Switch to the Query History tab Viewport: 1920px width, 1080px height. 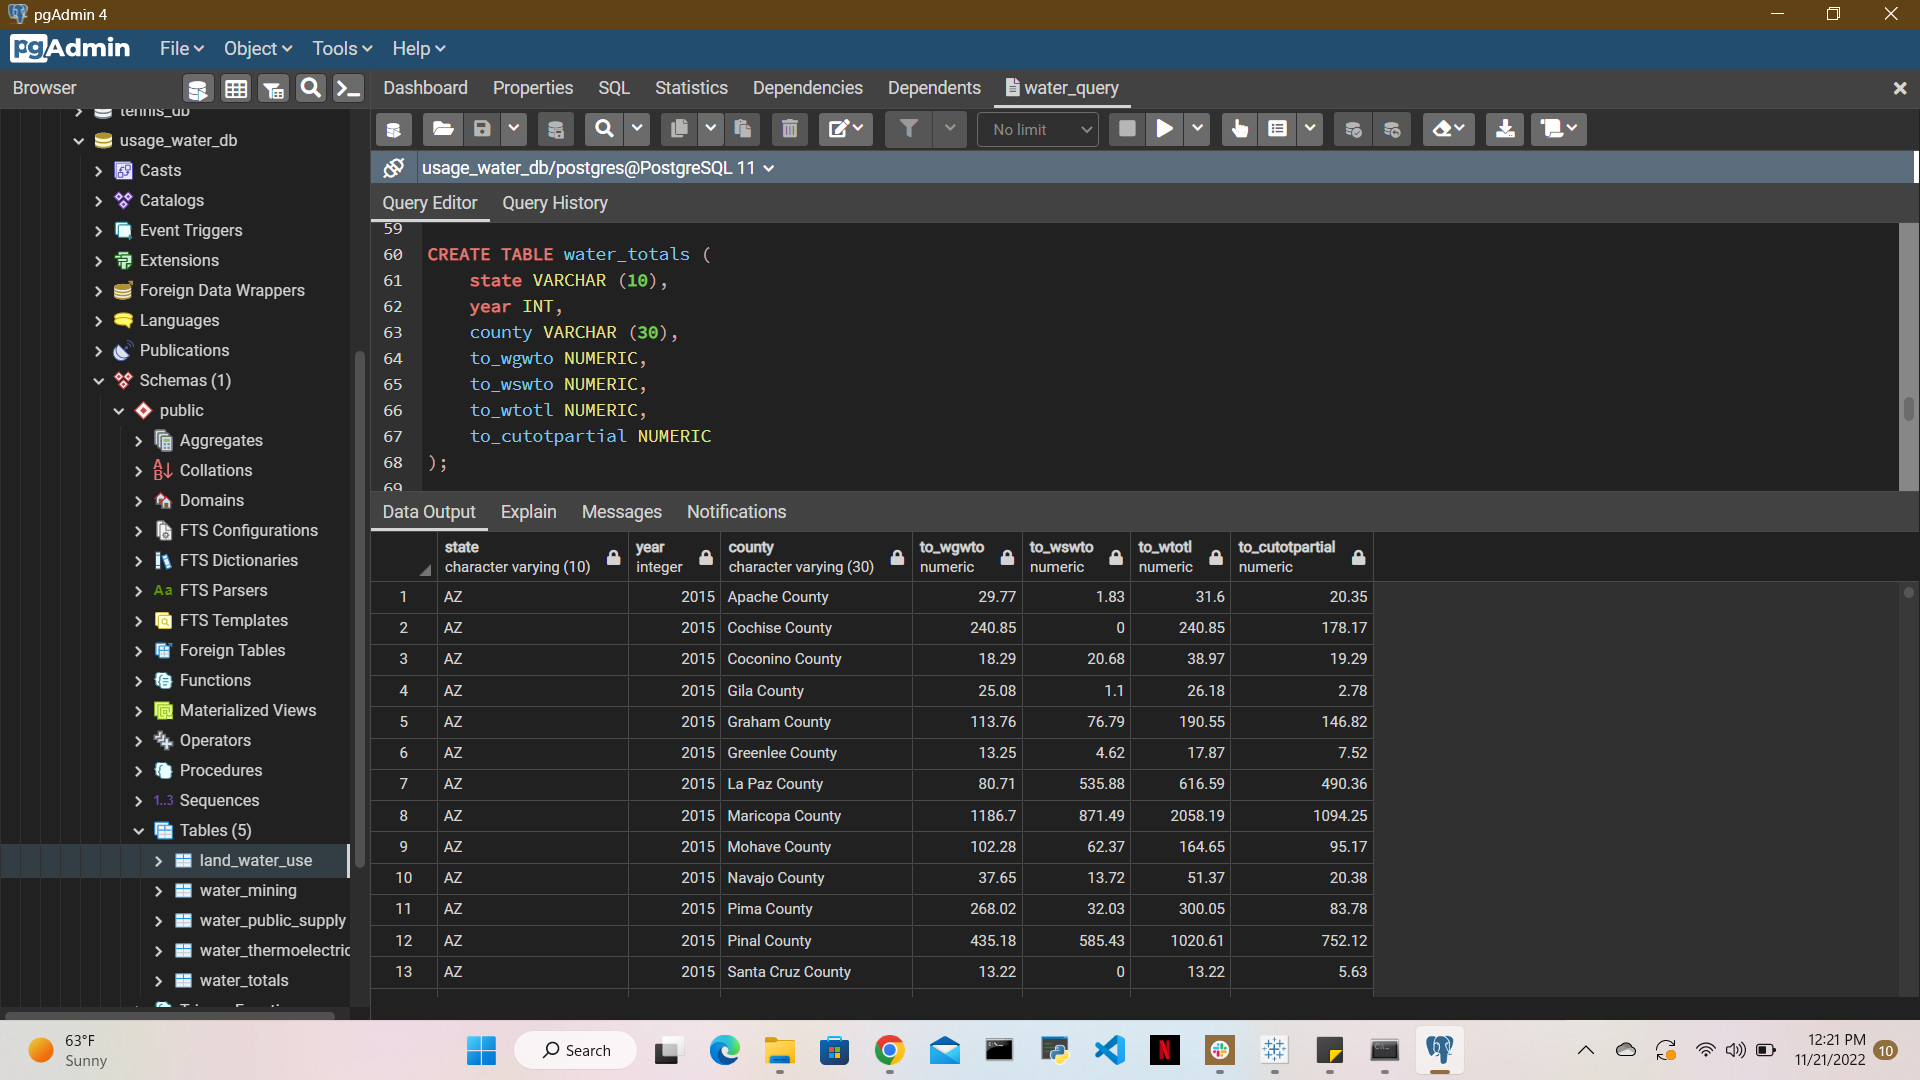click(554, 203)
